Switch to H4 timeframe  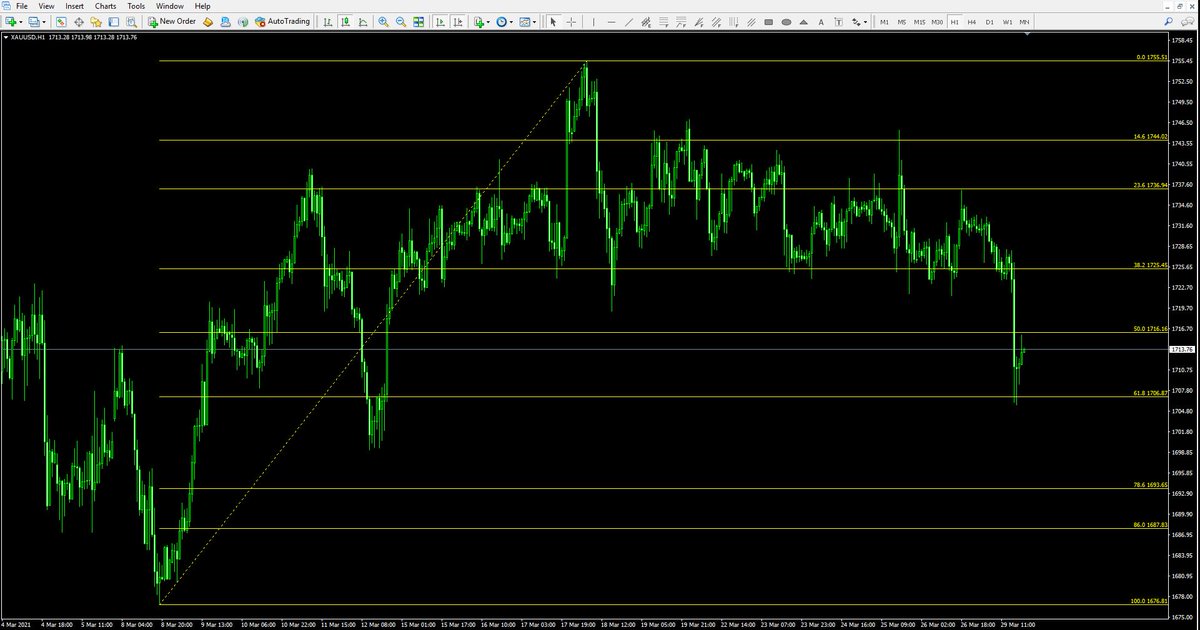(972, 21)
